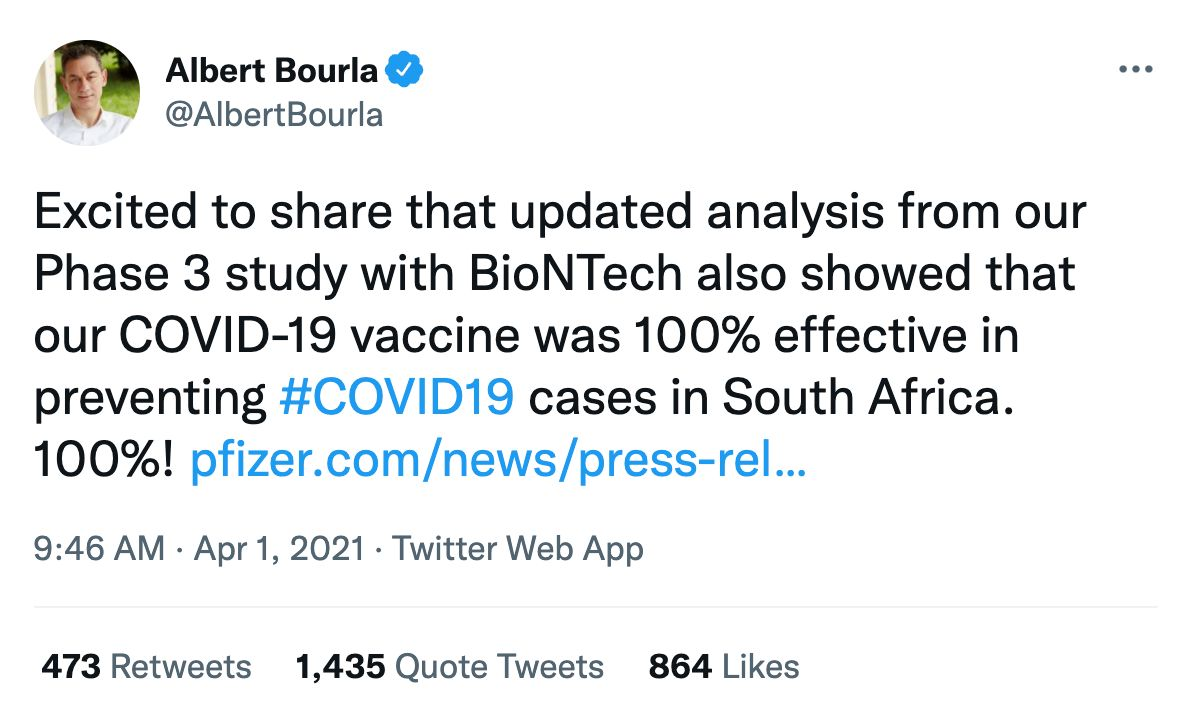Open the tweet's three-dot more options menu

pos(1136,70)
